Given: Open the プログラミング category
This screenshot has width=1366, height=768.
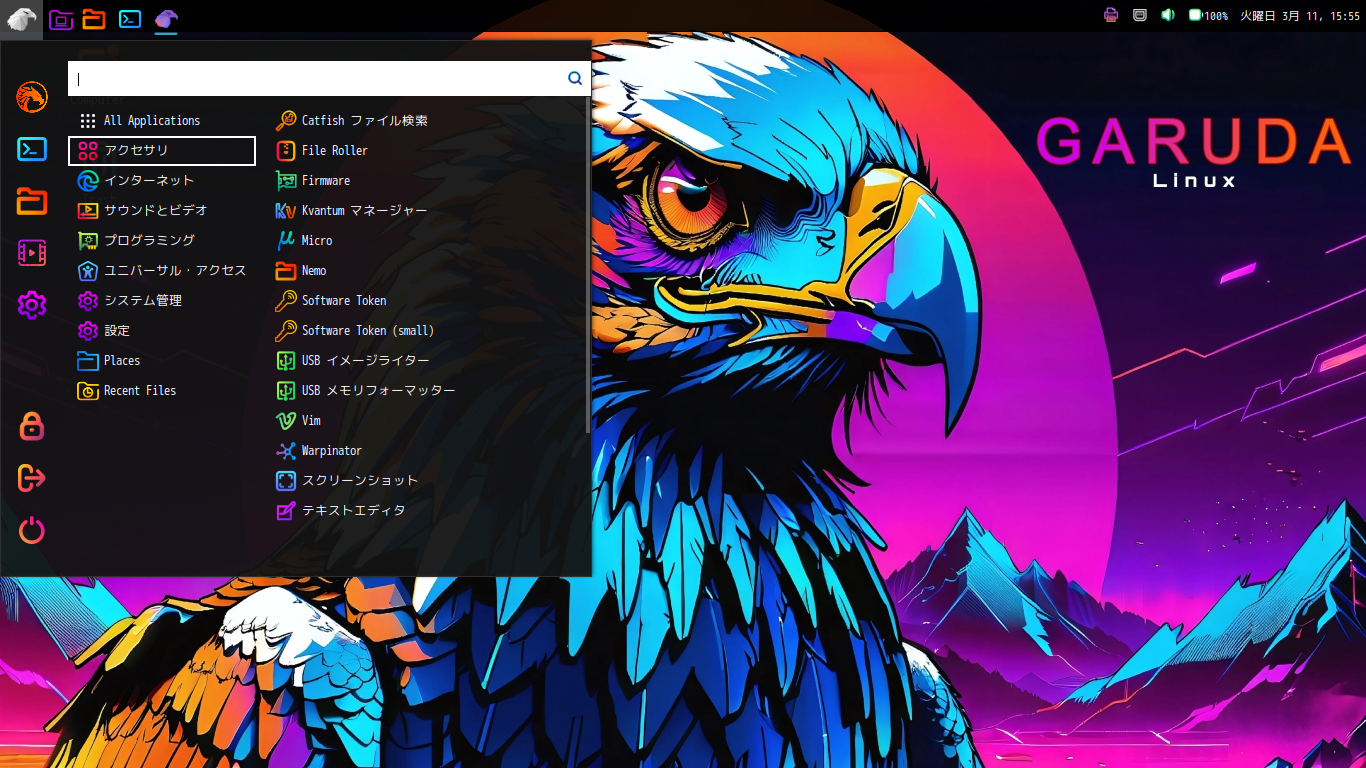Looking at the screenshot, I should pyautogui.click(x=162, y=240).
